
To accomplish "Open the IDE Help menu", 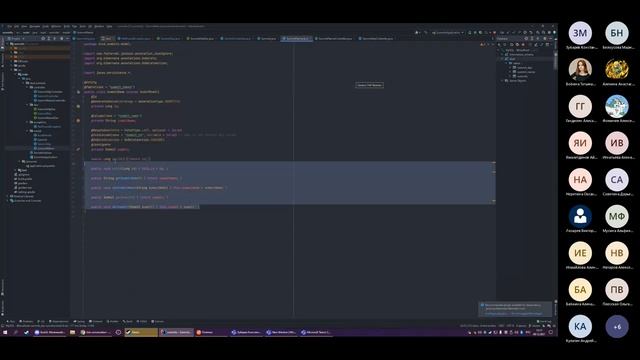I will coord(109,26).
